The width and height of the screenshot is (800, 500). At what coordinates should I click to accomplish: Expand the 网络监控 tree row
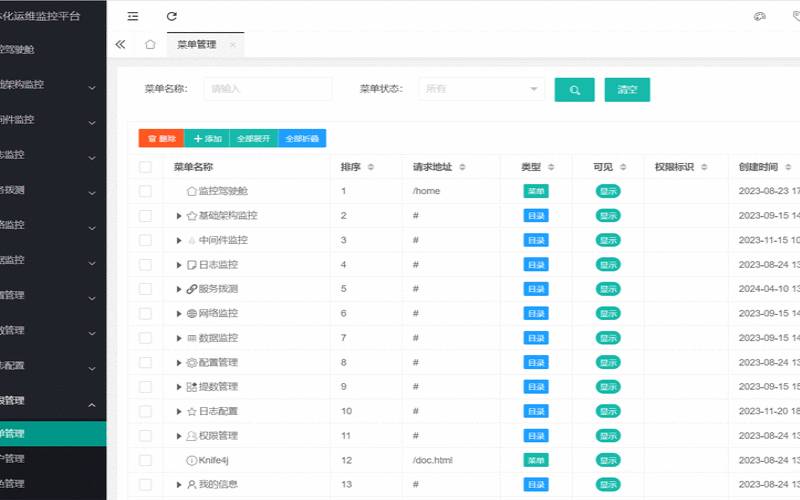(x=179, y=314)
